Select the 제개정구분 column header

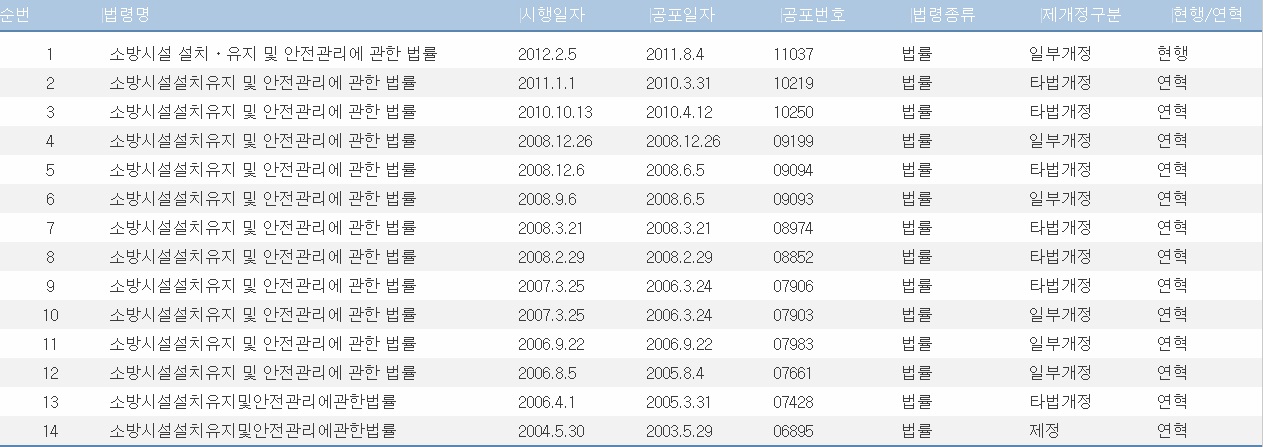tap(1083, 15)
